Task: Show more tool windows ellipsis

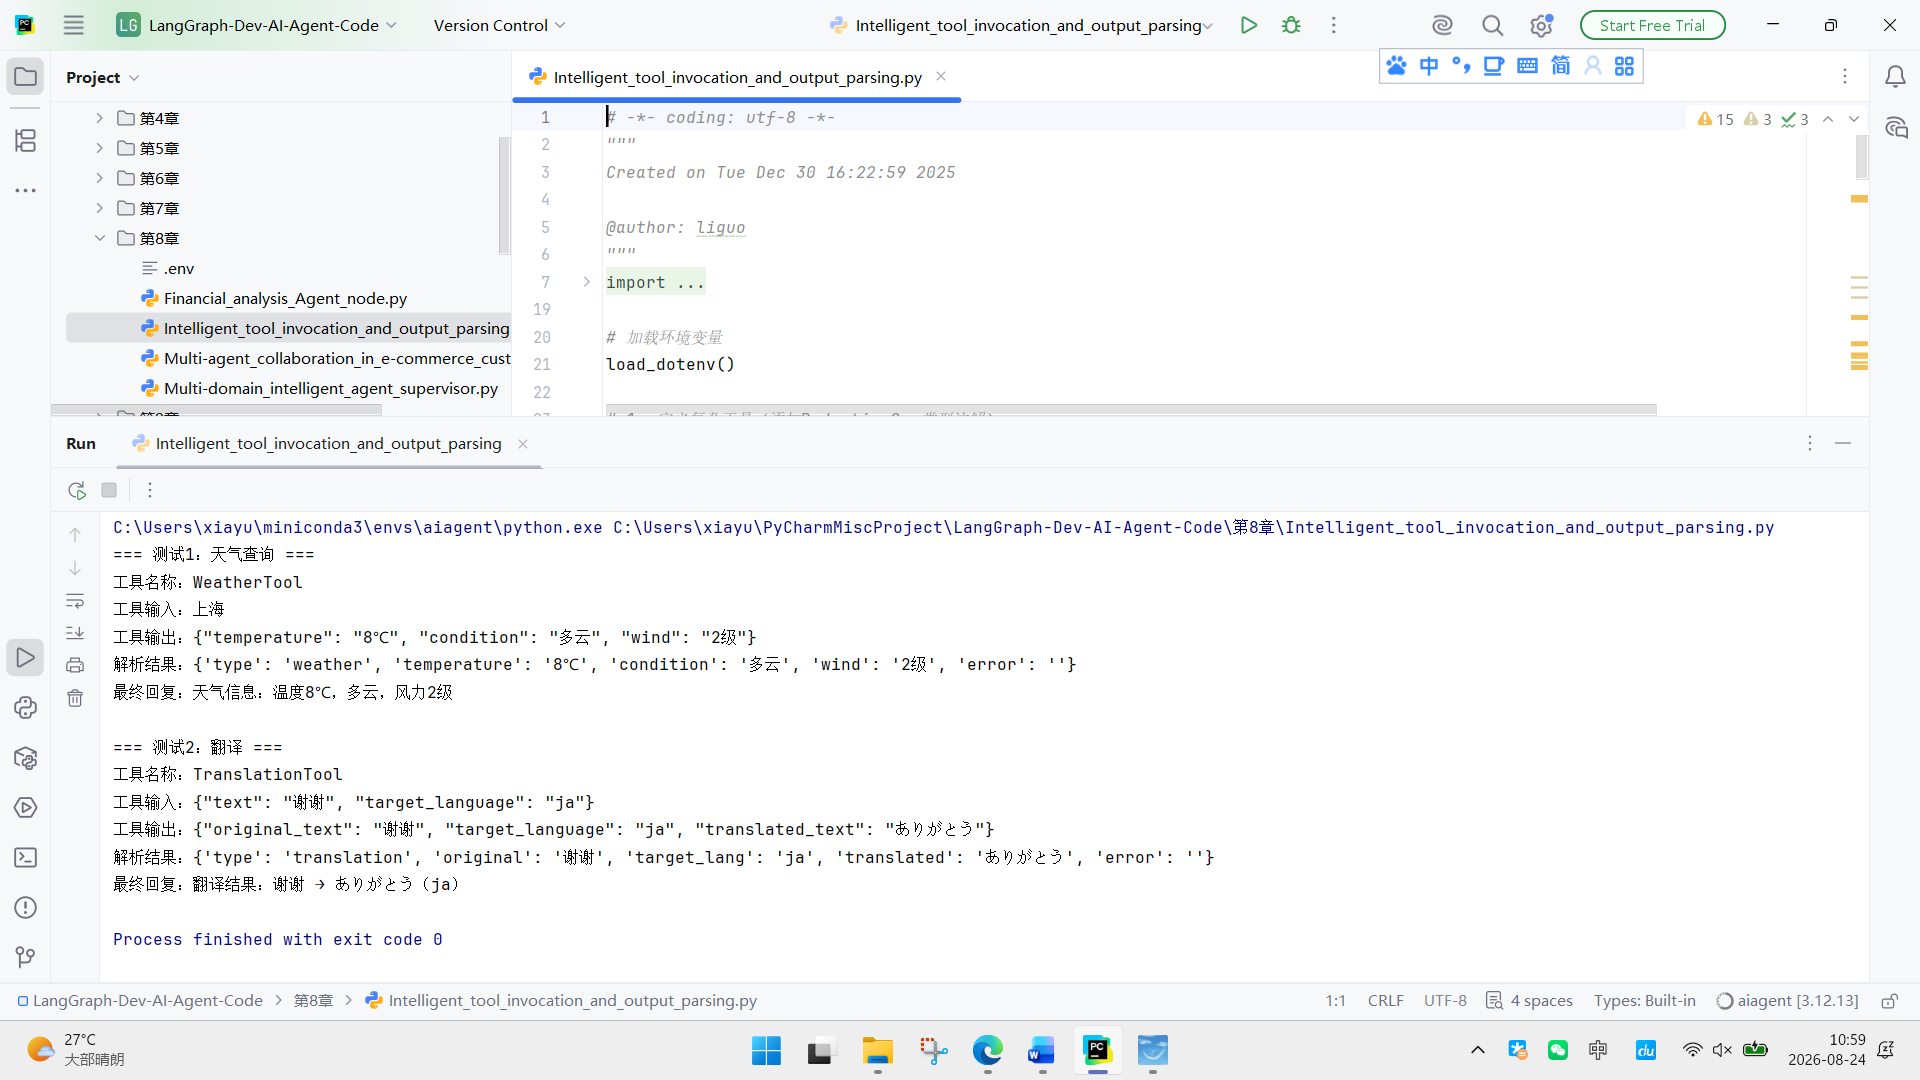Action: 26,190
